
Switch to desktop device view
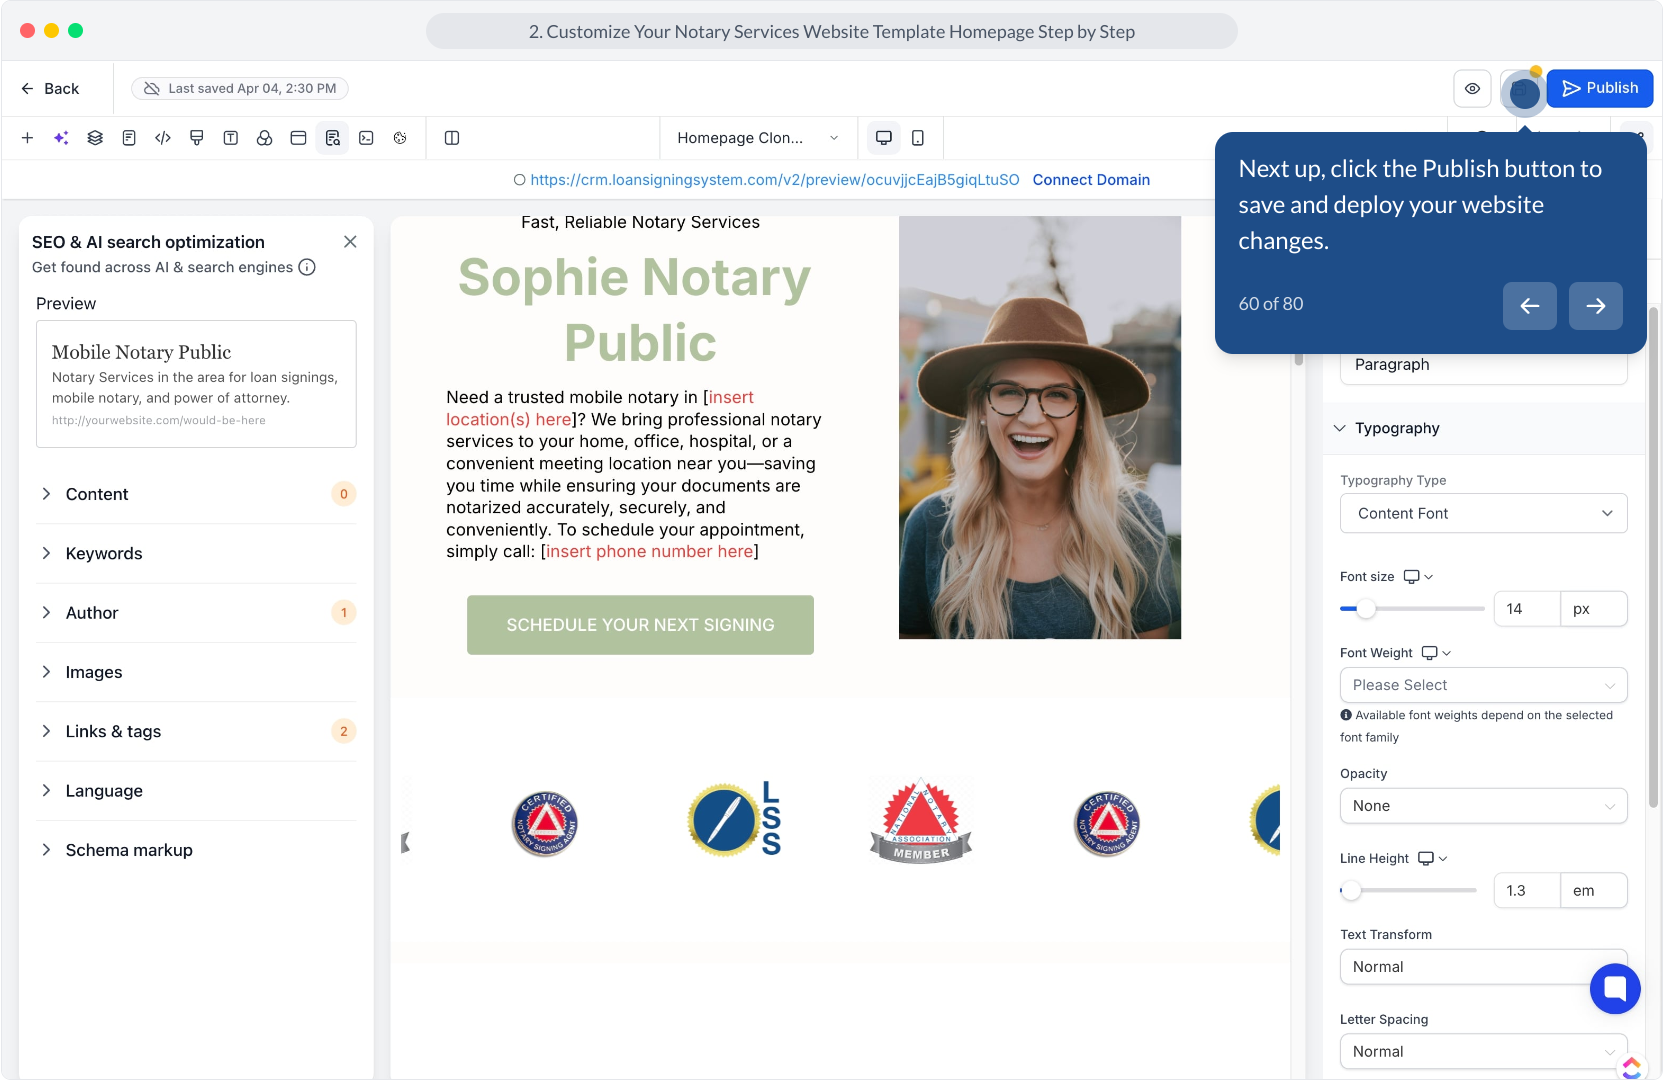coord(884,138)
